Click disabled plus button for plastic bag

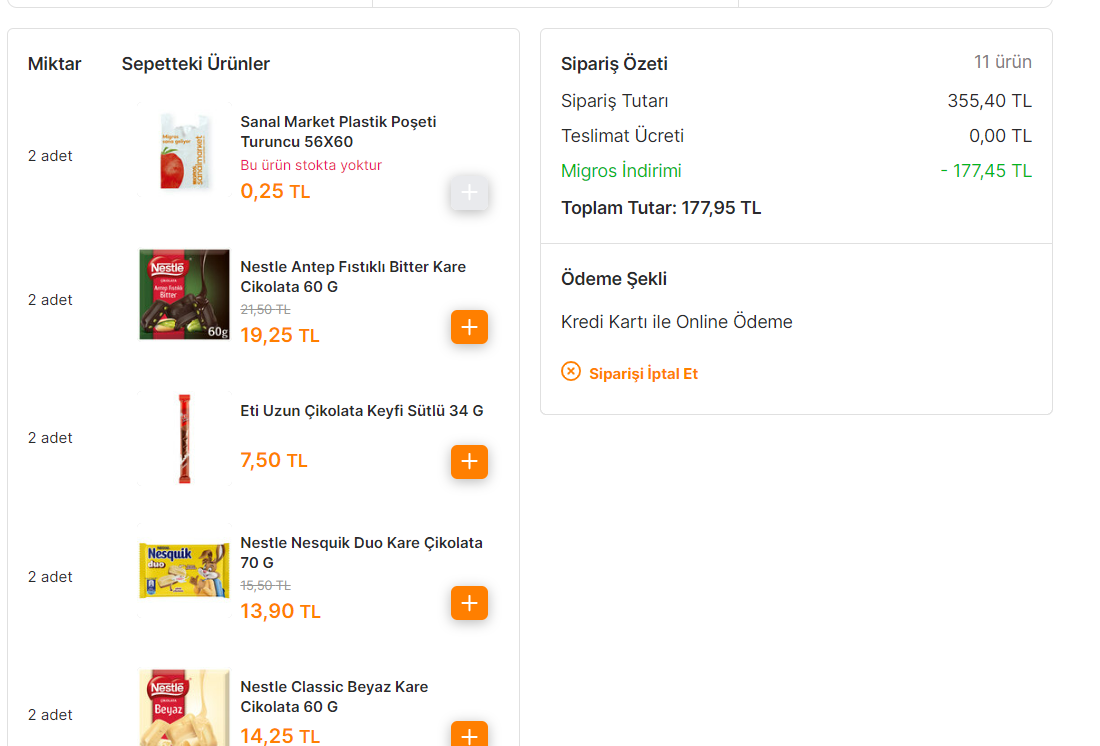[469, 192]
